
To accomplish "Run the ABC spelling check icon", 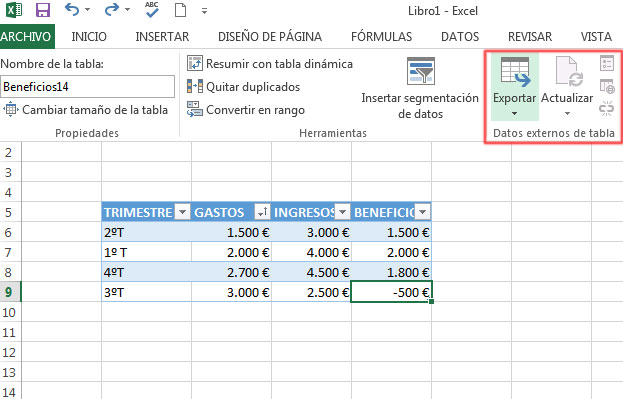I will pyautogui.click(x=152, y=10).
